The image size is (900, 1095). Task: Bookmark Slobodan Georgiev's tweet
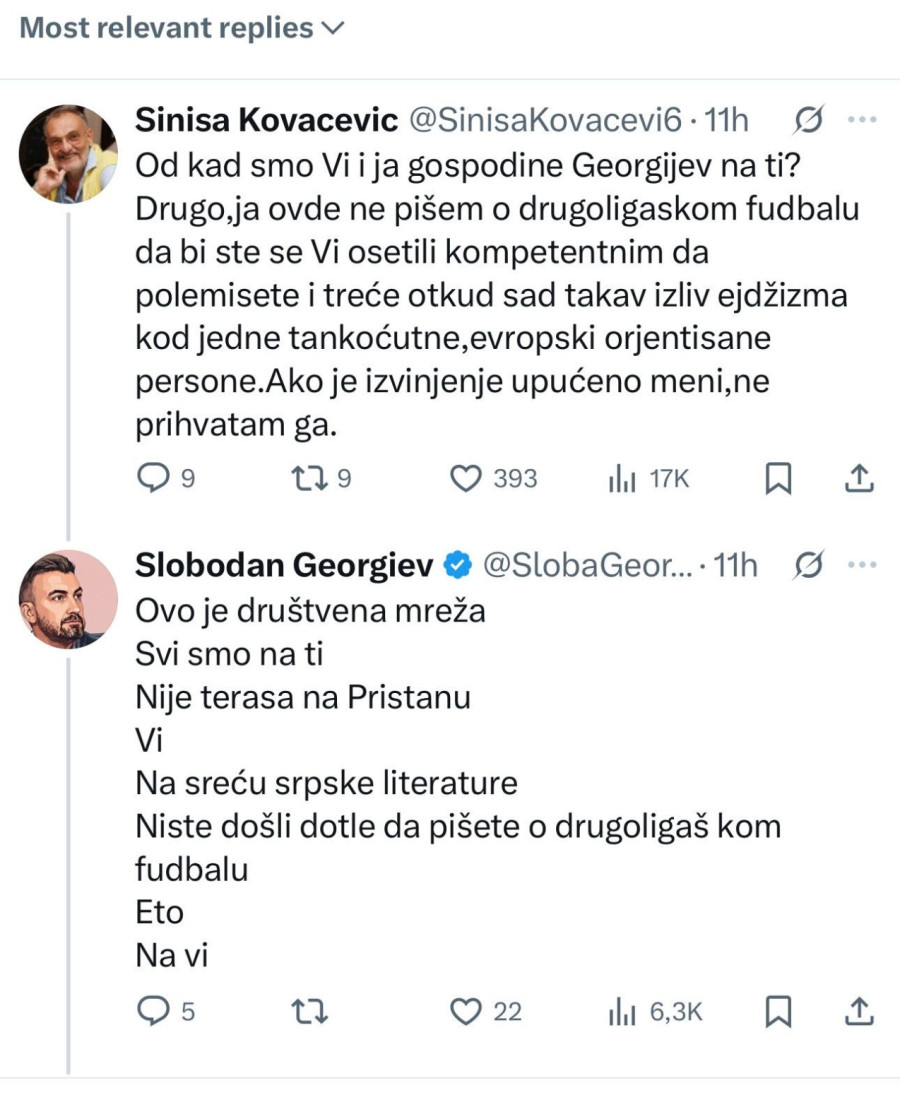(778, 1012)
